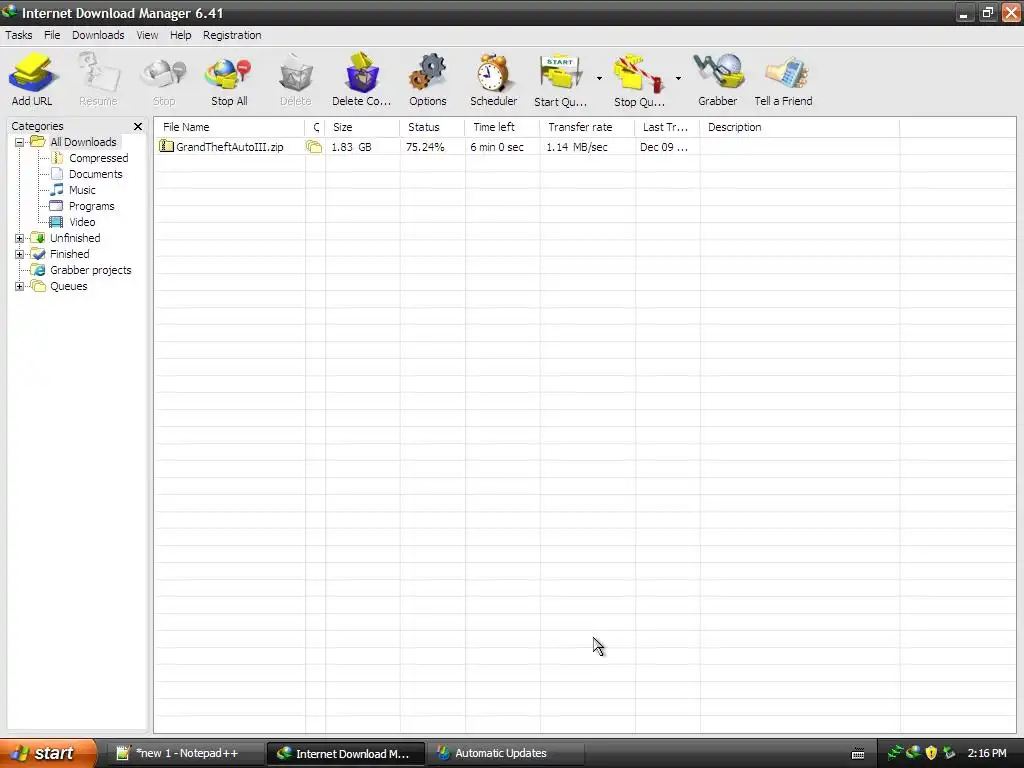Select the Queues category label
The image size is (1024, 768).
coord(69,286)
